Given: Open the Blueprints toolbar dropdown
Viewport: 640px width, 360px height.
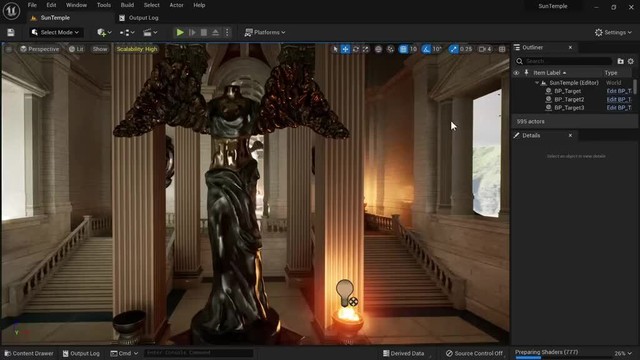Looking at the screenshot, I should (x=127, y=32).
